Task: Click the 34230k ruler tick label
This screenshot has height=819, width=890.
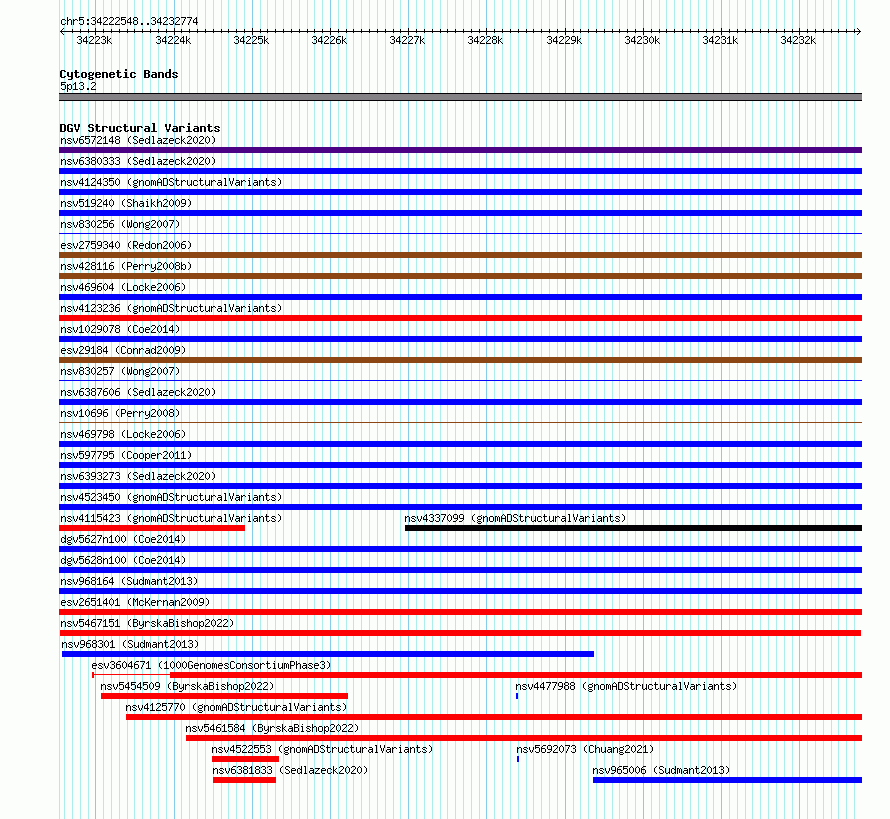Action: click(642, 41)
